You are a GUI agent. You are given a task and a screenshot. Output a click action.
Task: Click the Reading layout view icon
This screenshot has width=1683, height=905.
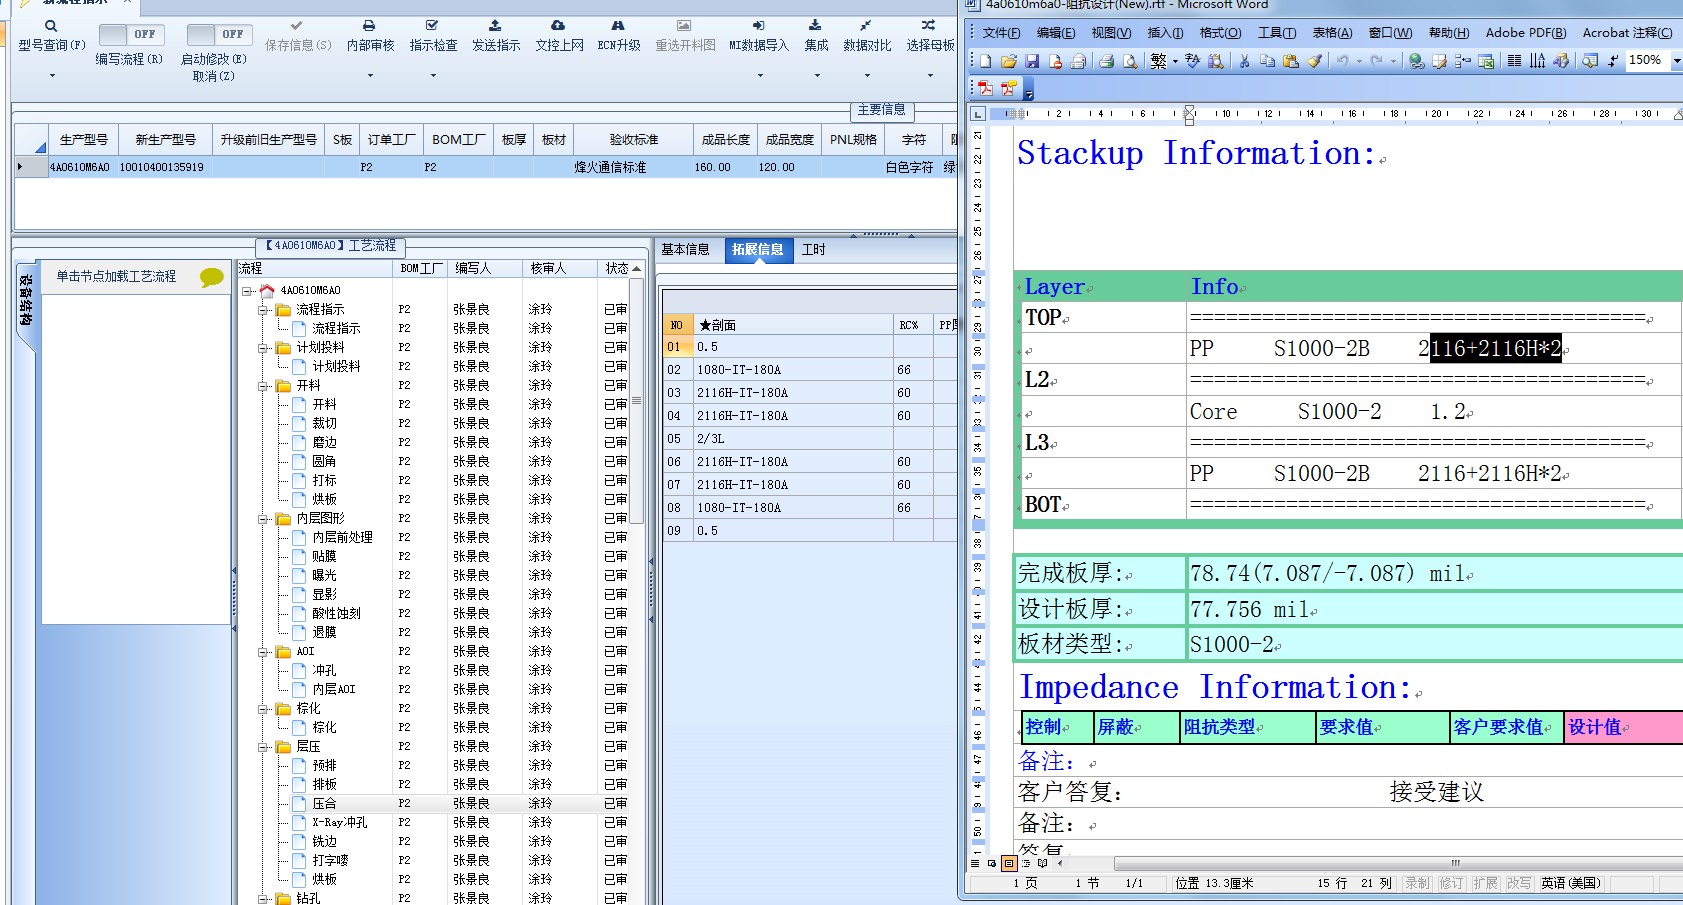pyautogui.click(x=1043, y=863)
